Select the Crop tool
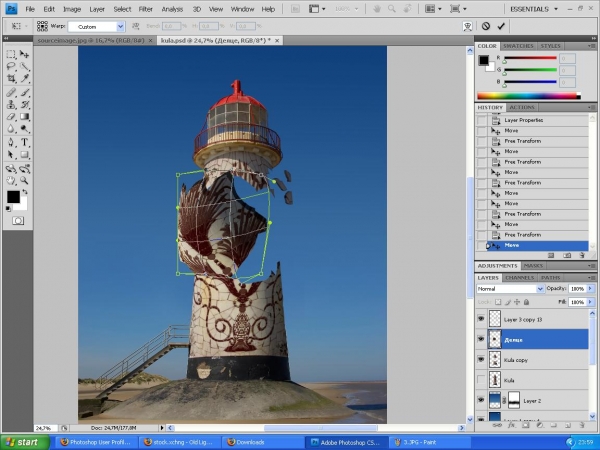Image resolution: width=600 pixels, height=450 pixels. (x=11, y=78)
